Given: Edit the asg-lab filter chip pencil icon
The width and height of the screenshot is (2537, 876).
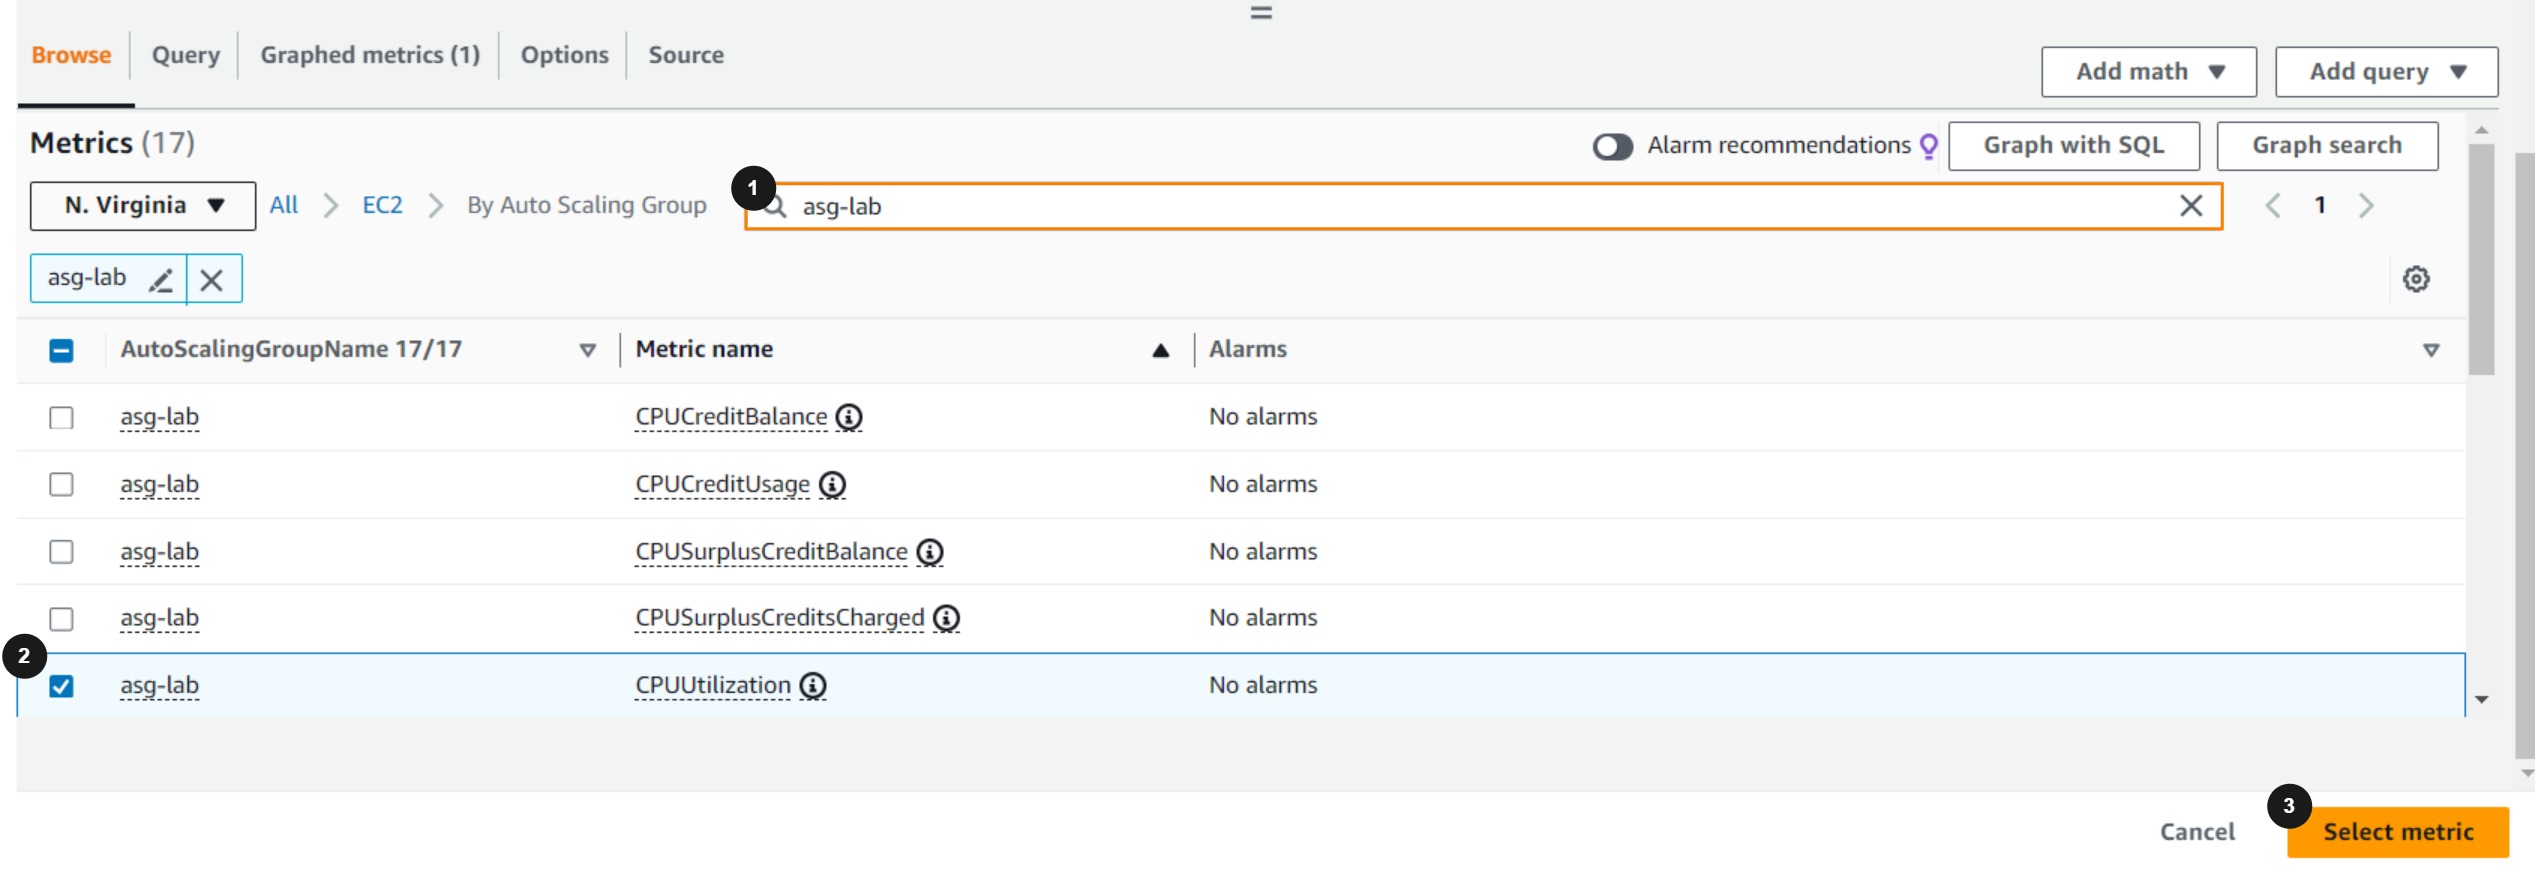Looking at the screenshot, I should [x=160, y=280].
